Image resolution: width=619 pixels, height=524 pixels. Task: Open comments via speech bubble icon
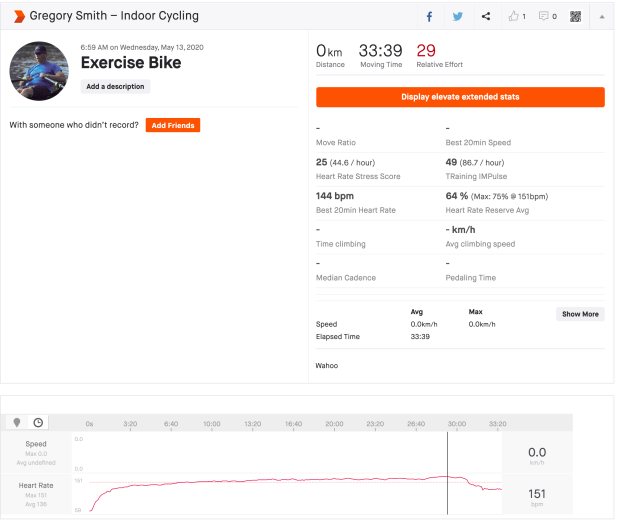[x=547, y=16]
